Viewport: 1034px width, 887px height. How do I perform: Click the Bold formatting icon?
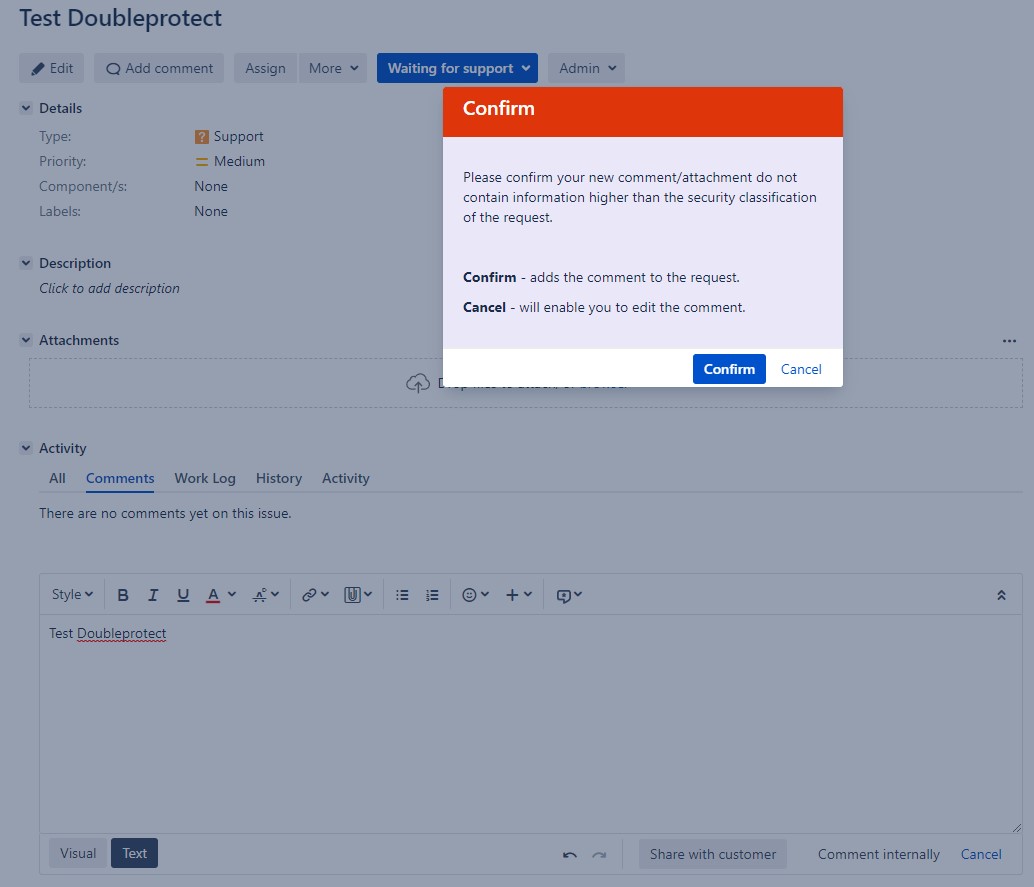pos(123,595)
